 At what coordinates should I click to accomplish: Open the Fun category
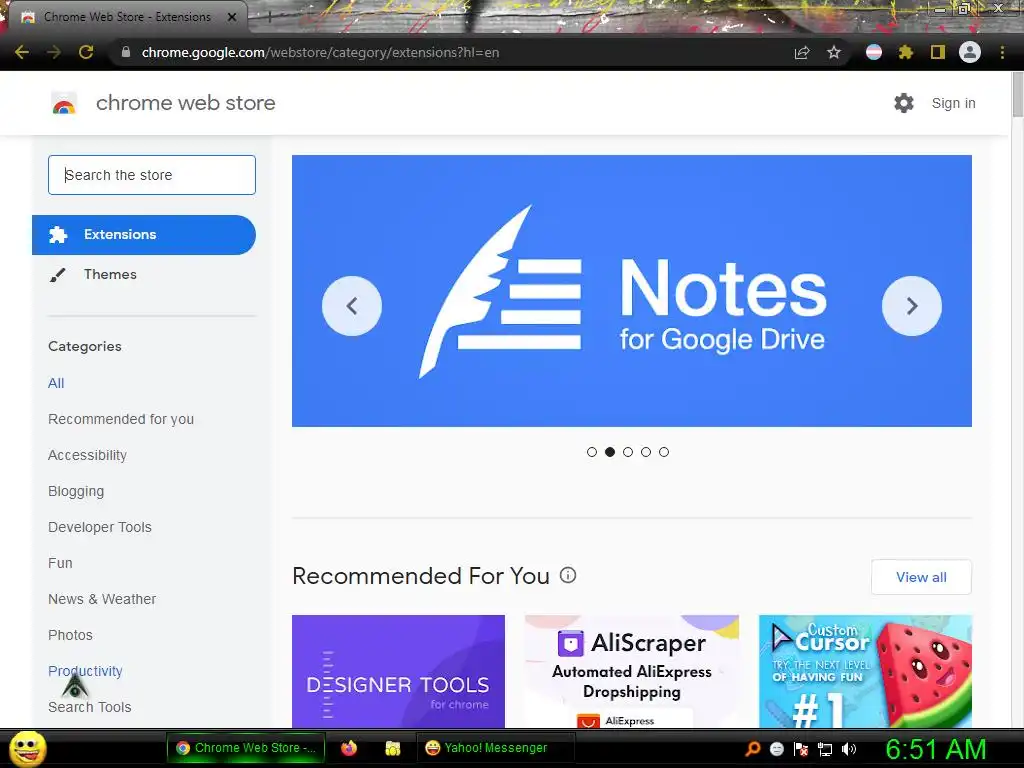(x=60, y=563)
